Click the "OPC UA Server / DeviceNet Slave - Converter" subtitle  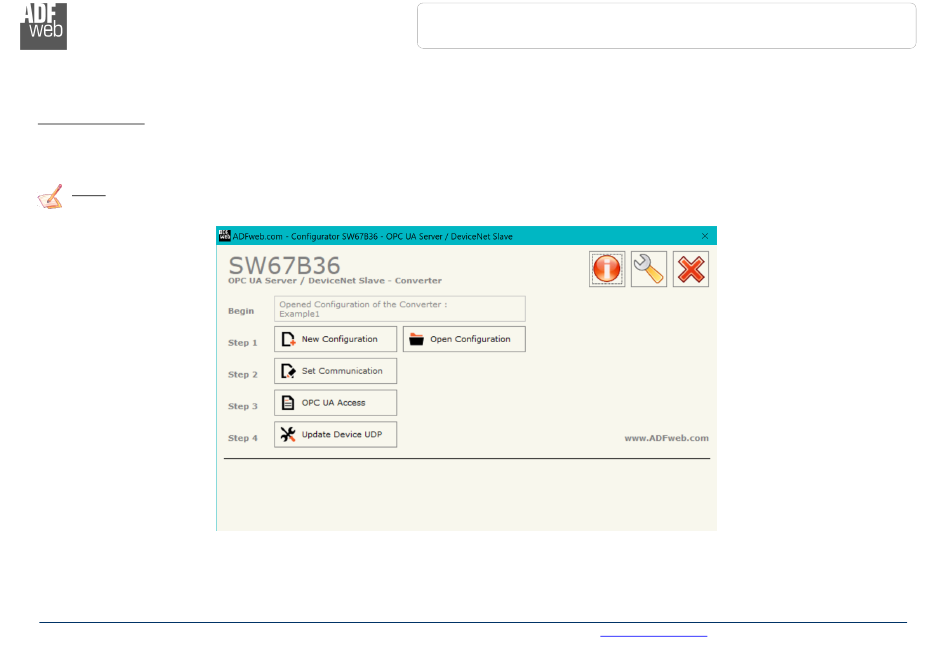click(x=334, y=281)
